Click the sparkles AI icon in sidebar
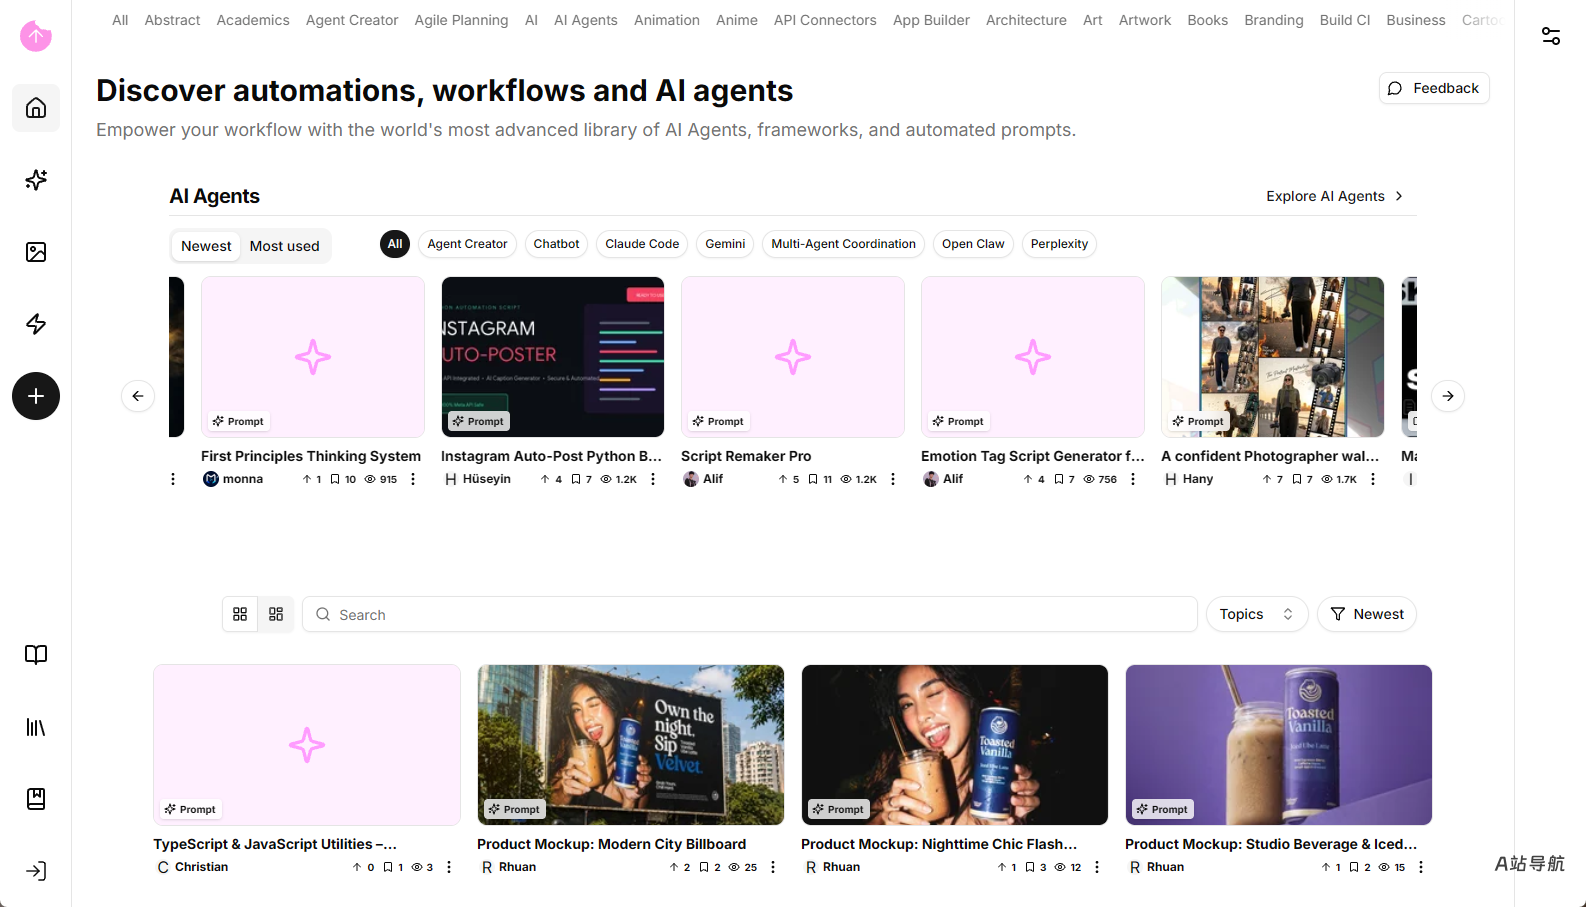Viewport: 1586px width, 907px height. point(36,180)
